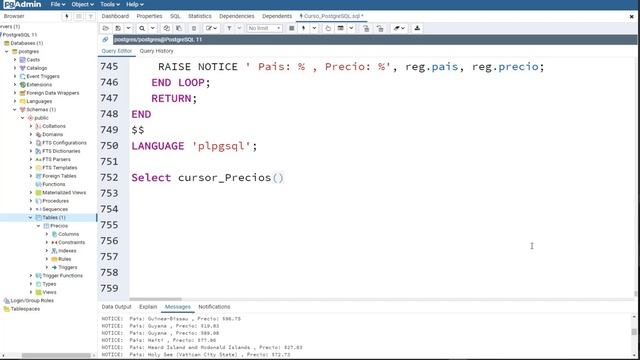Click the pgAdmin logo
Image resolution: width=640 pixels, height=360 pixels.
tap(22, 4)
